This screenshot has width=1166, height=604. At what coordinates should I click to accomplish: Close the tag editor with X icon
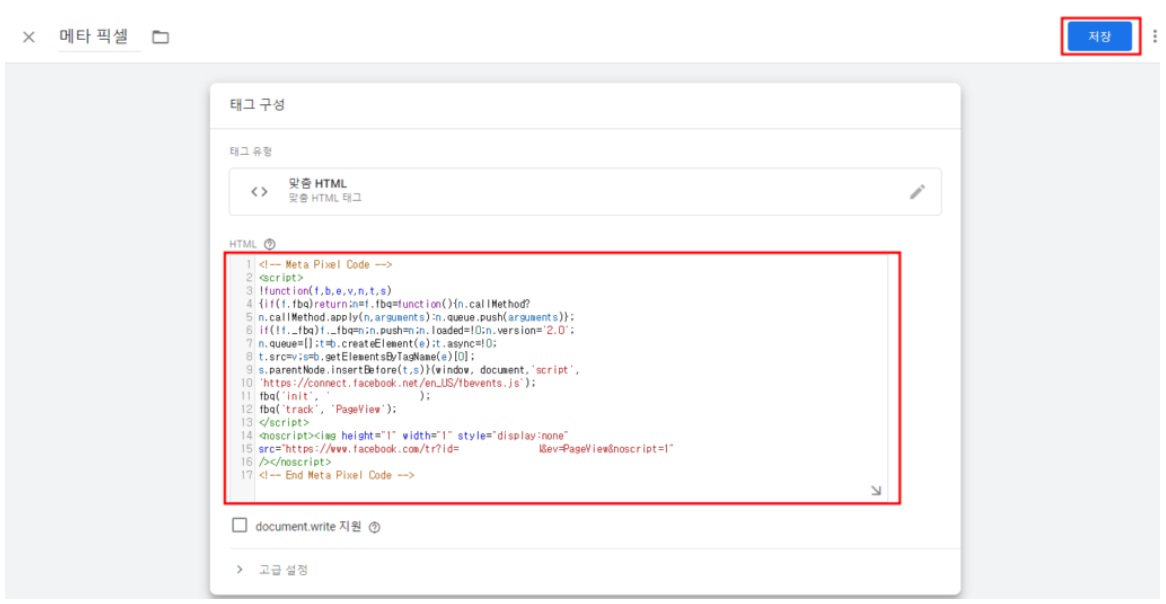28,37
